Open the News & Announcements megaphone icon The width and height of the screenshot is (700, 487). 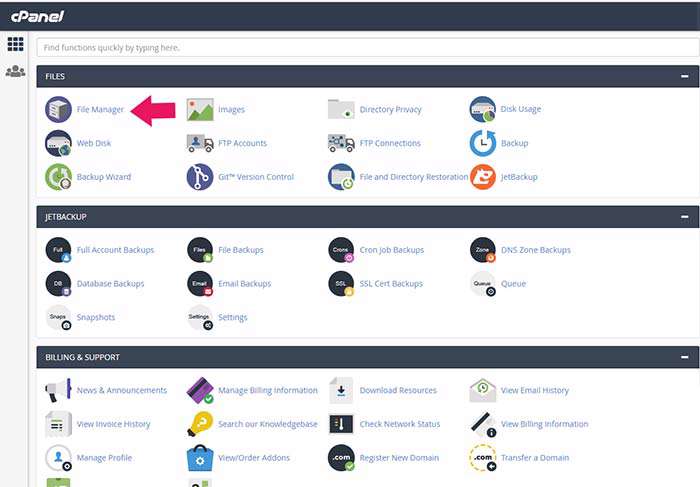(x=58, y=391)
